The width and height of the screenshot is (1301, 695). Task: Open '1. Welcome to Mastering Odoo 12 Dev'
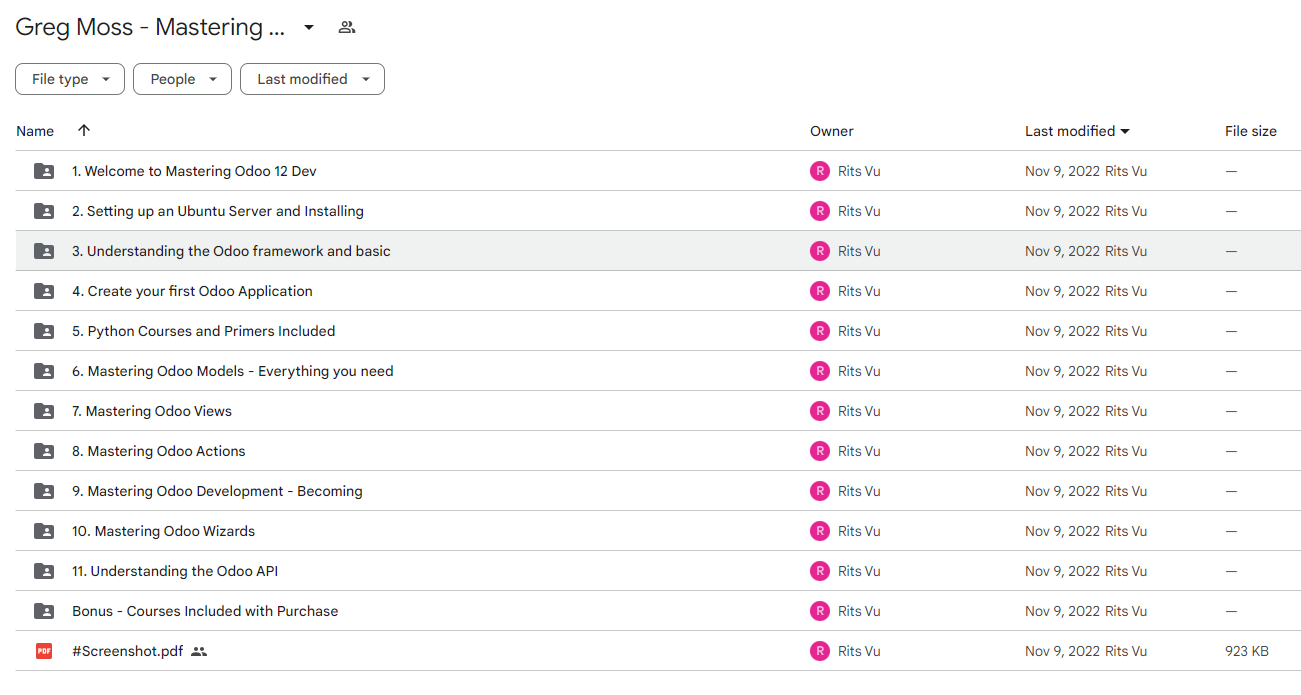click(x=194, y=171)
